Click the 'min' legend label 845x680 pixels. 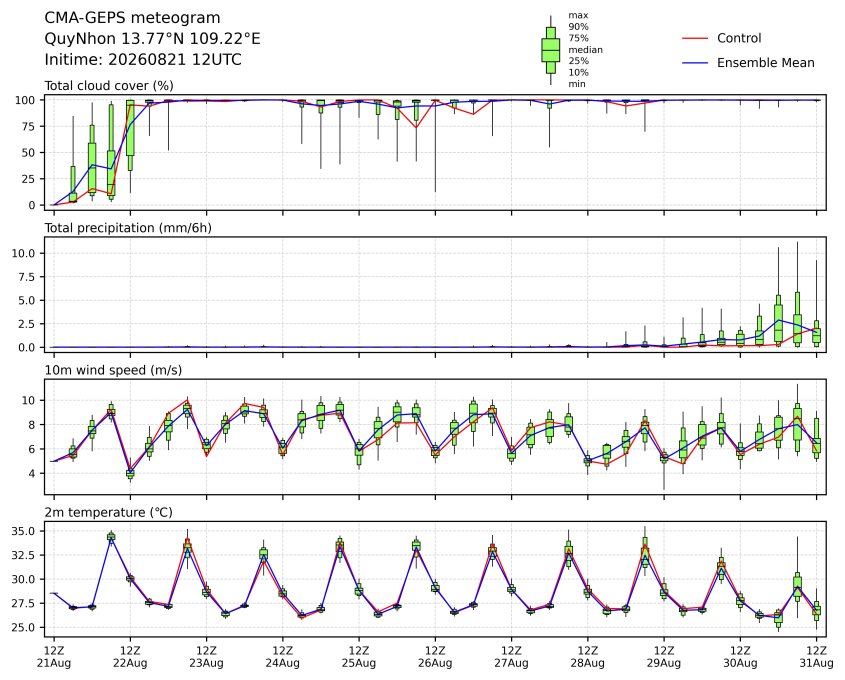click(x=577, y=84)
